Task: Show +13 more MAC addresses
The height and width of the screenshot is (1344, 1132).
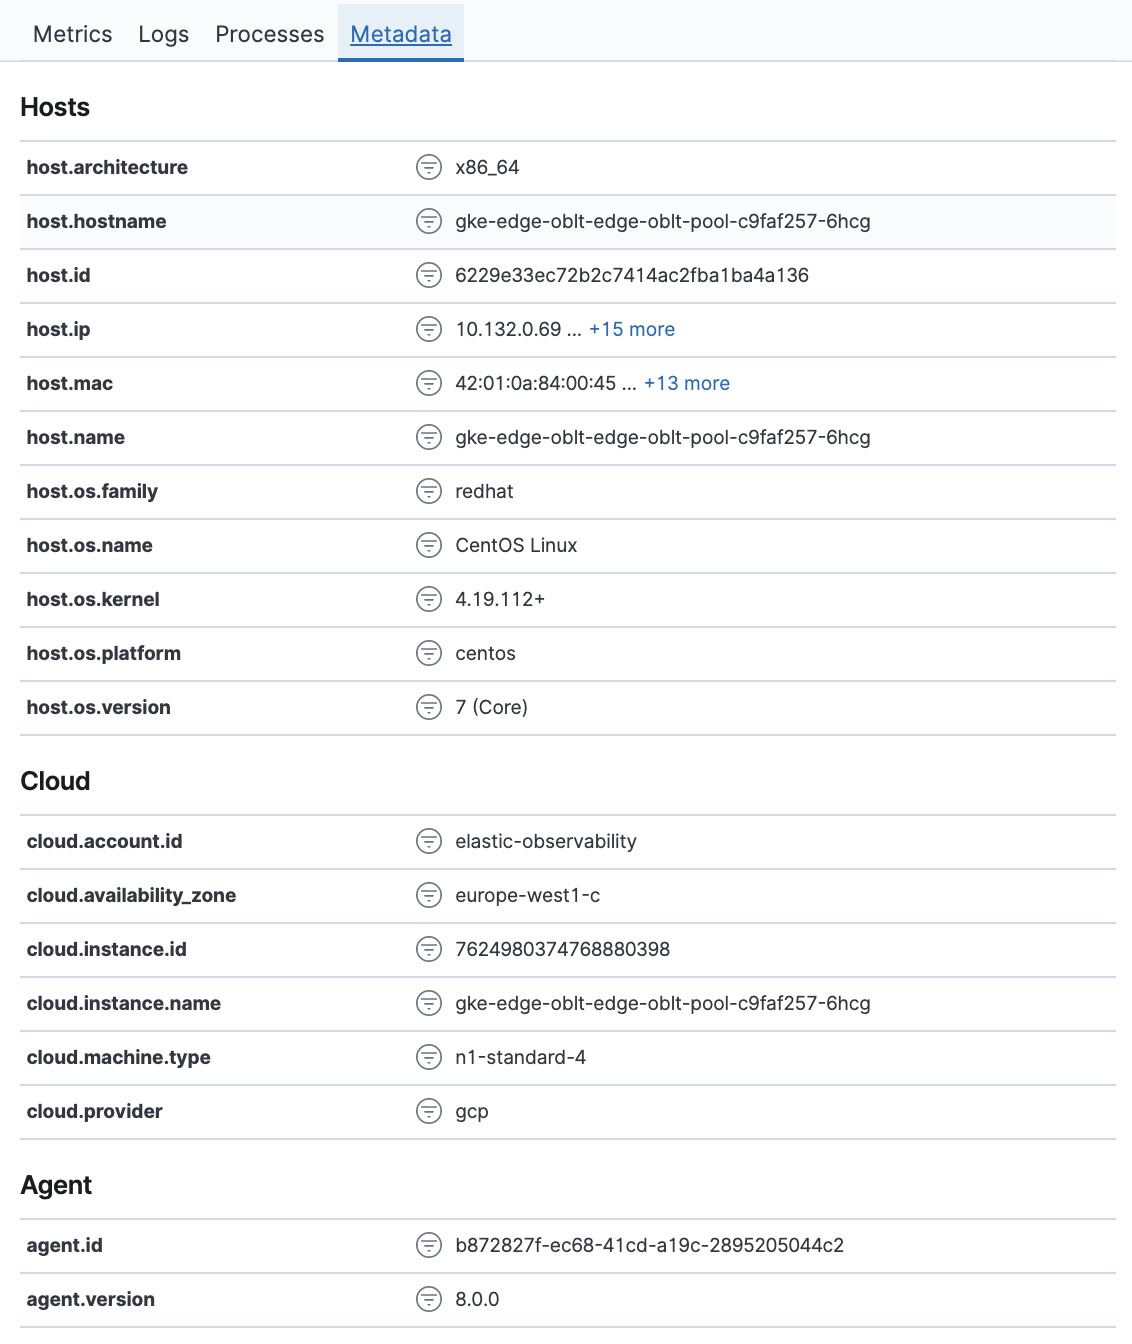Action: [x=686, y=383]
